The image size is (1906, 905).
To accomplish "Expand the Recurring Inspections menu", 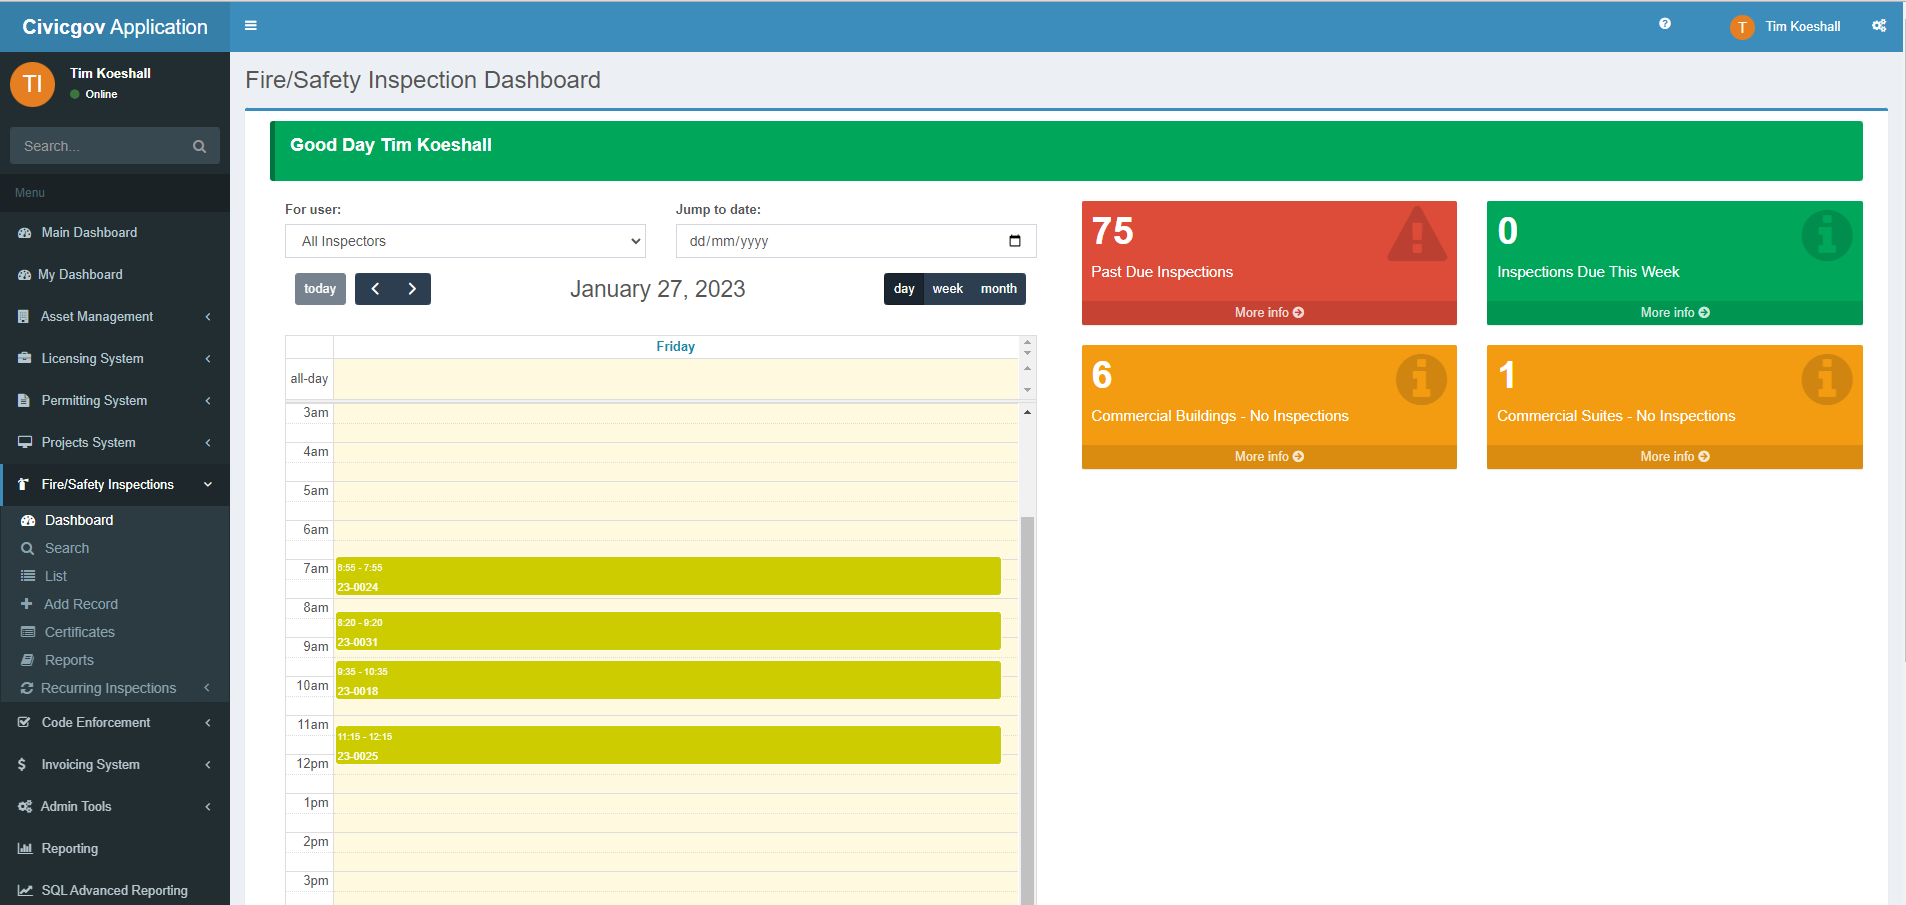I will coord(107,688).
